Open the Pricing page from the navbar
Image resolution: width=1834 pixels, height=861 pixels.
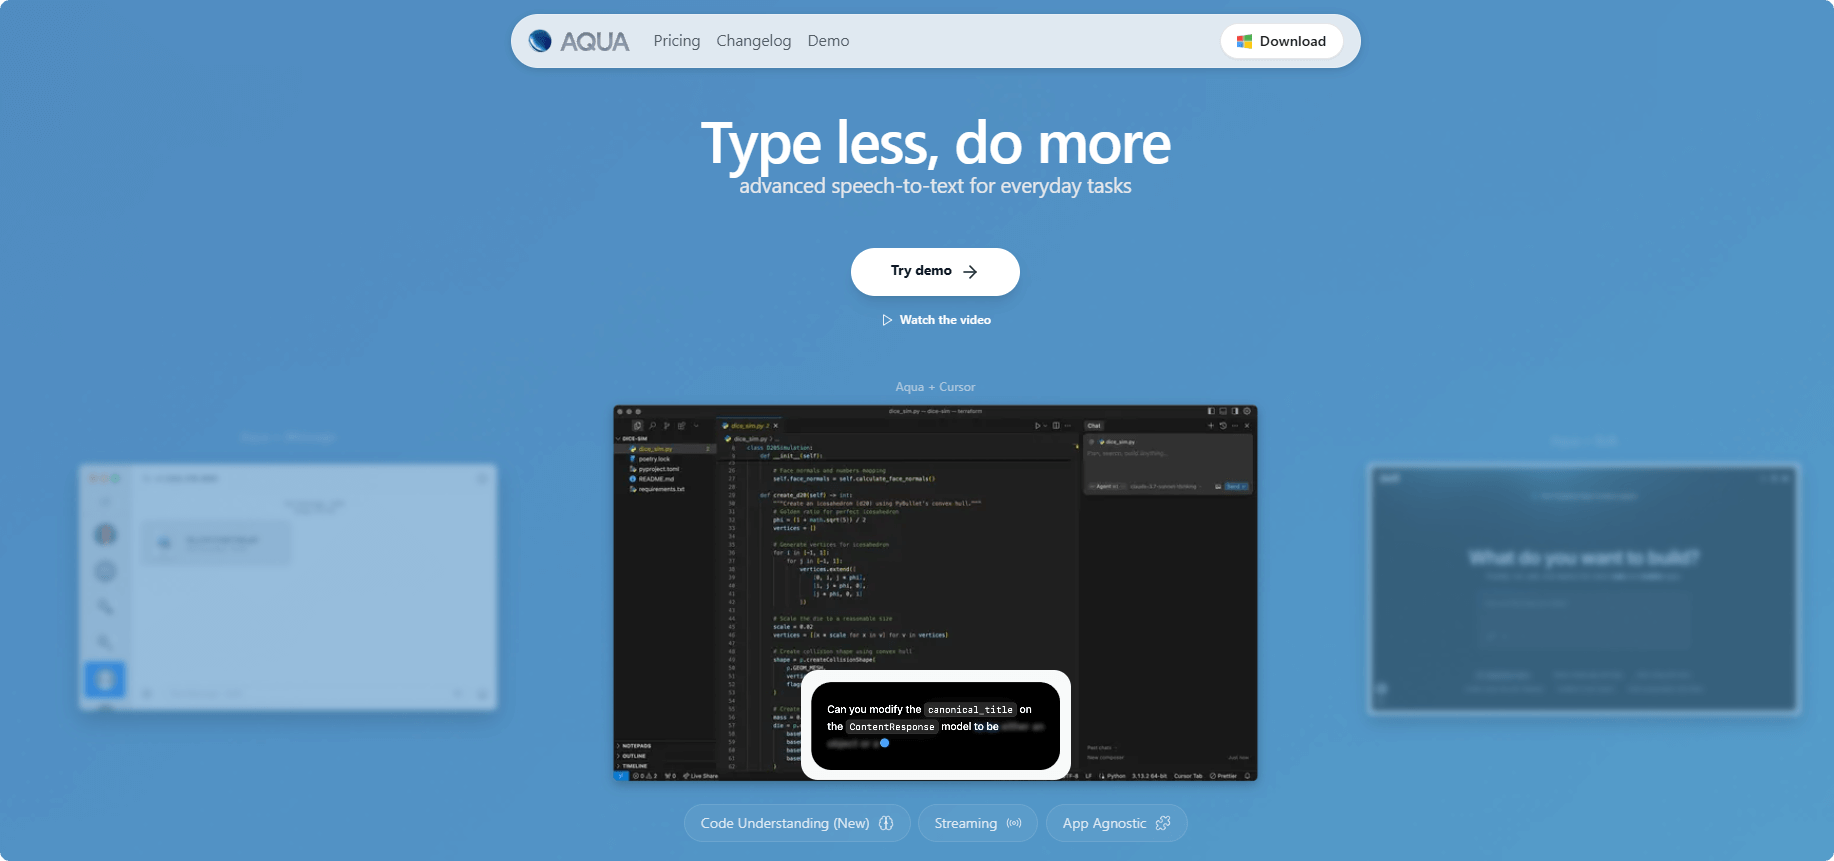[677, 41]
